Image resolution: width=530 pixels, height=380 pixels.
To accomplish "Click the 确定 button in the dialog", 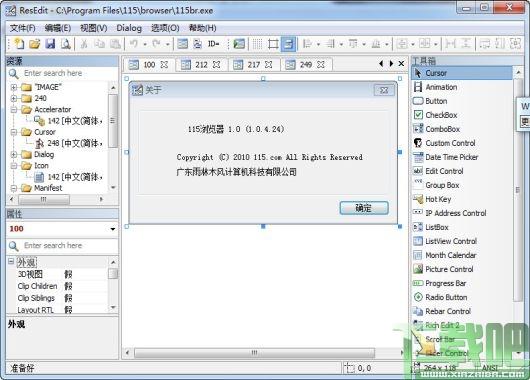I will pos(364,208).
